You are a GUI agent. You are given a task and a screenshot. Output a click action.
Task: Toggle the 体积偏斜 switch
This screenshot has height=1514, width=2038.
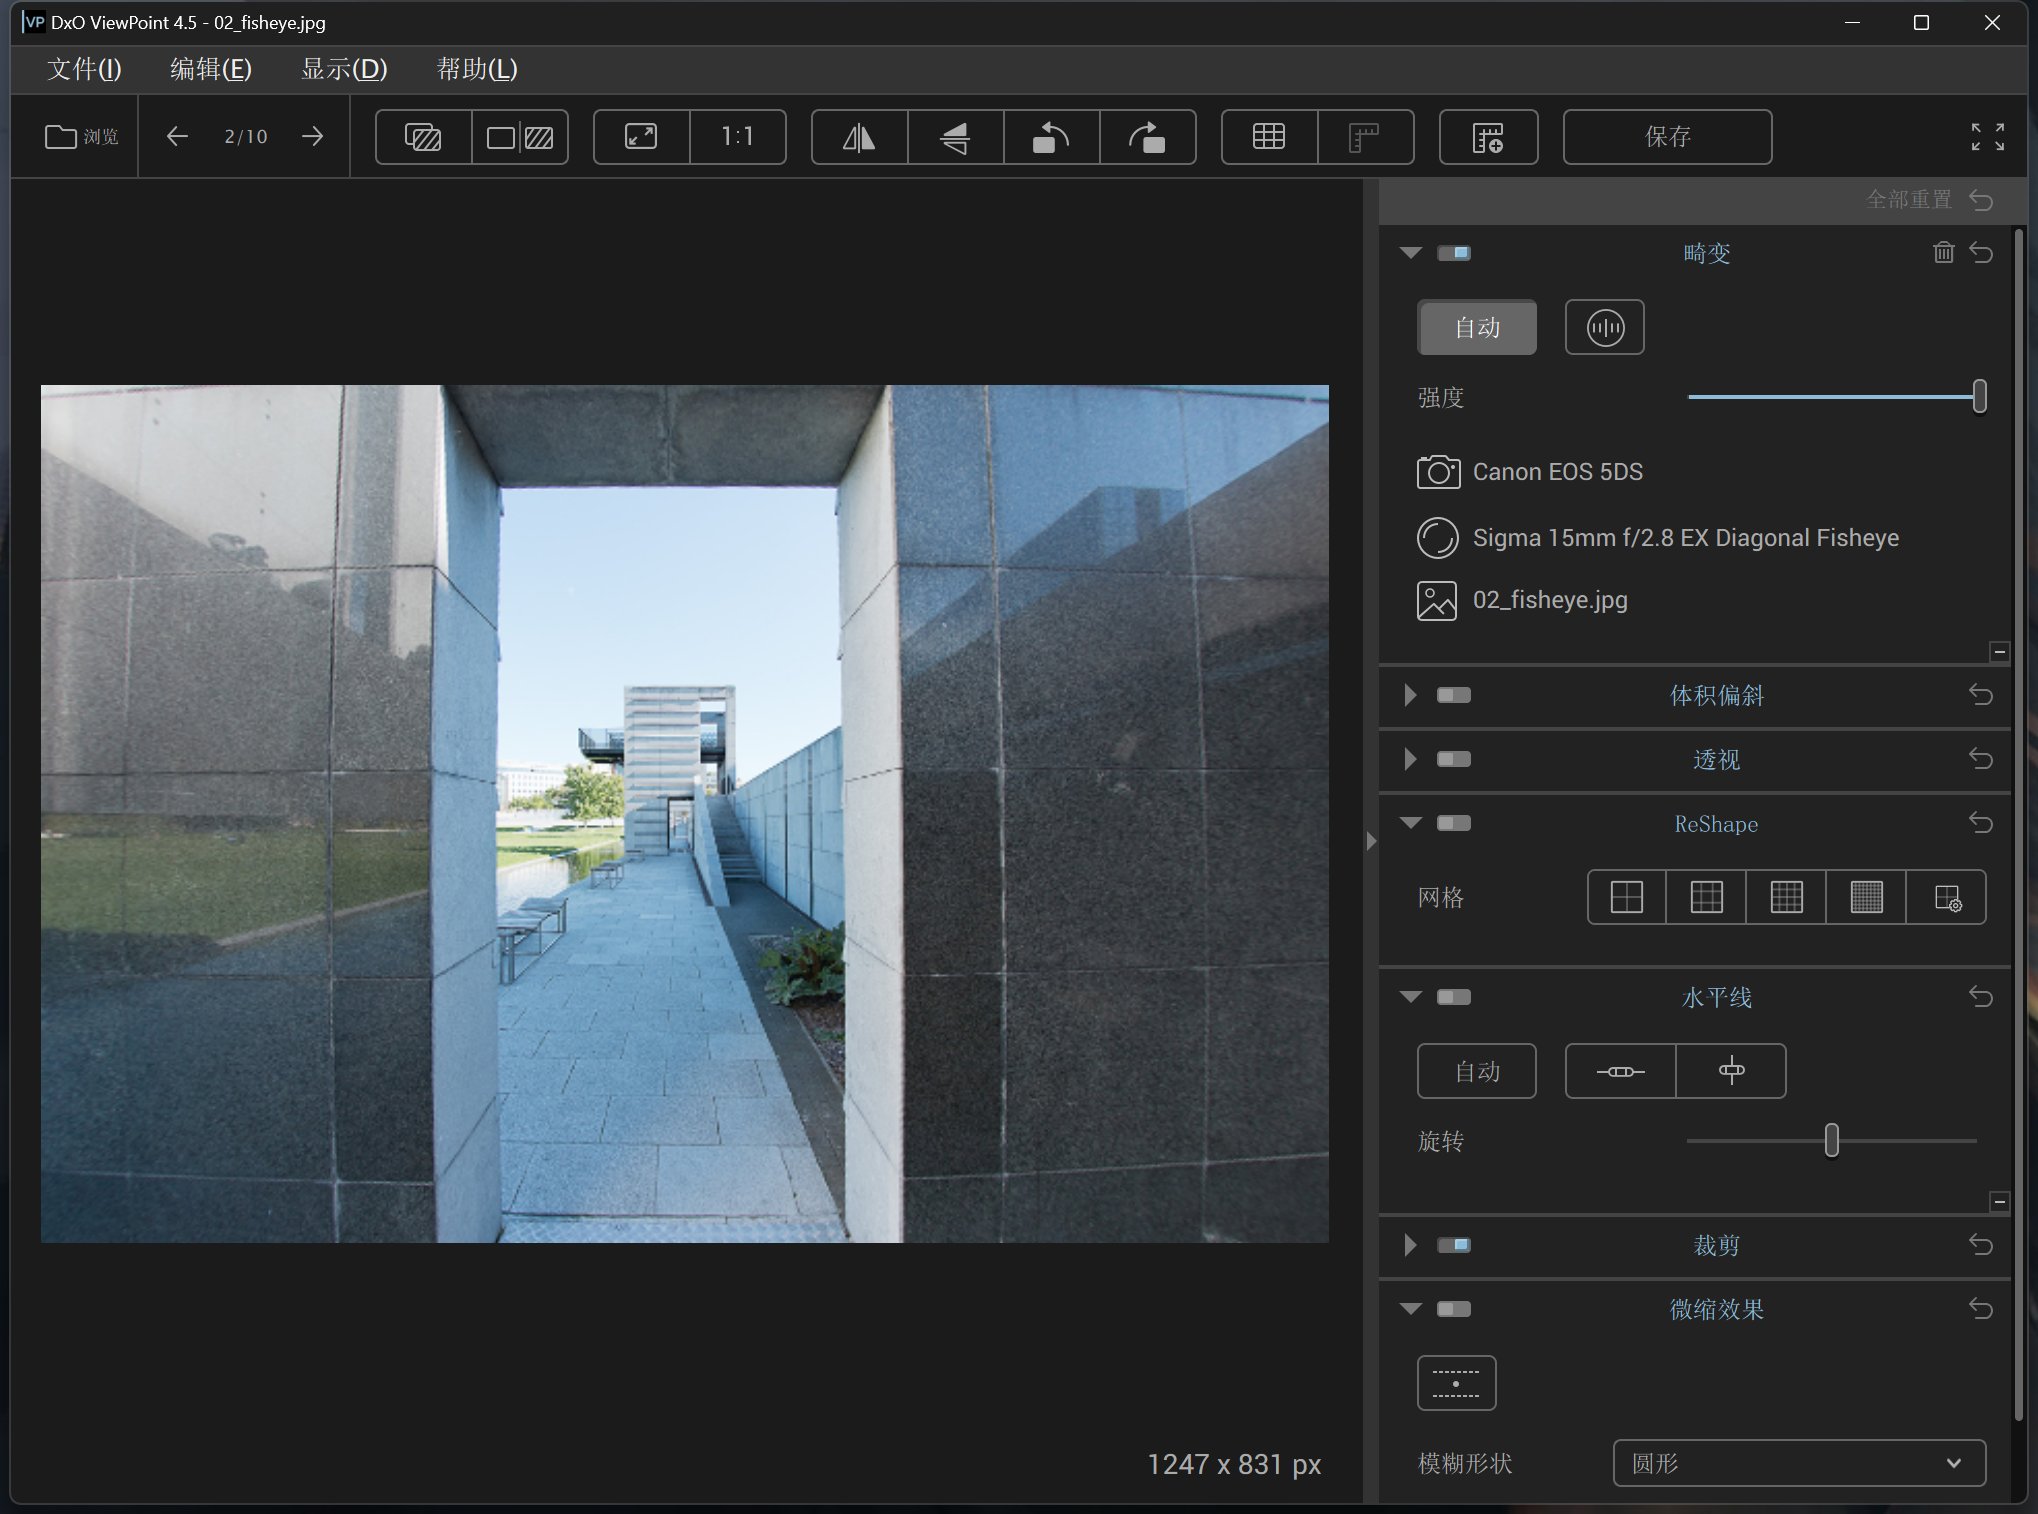click(x=1454, y=695)
